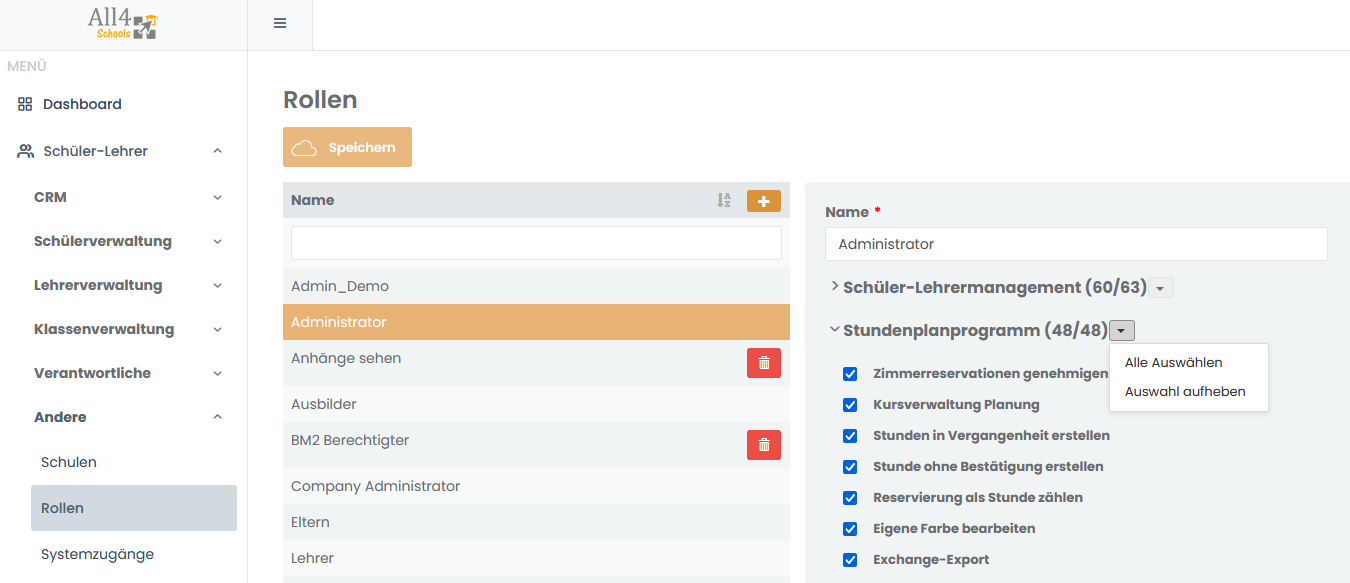The width and height of the screenshot is (1350, 583).
Task: Open Schulen in the sidebar
Action: pyautogui.click(x=69, y=462)
